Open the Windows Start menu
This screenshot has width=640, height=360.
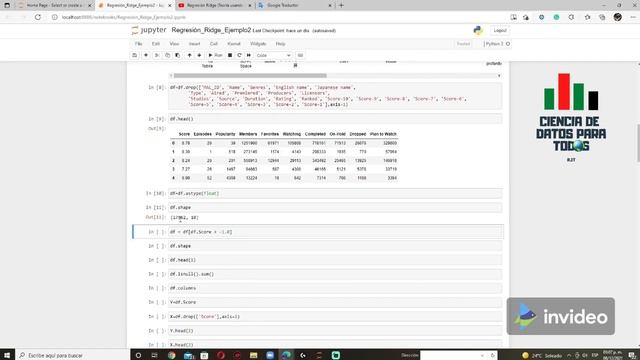[7, 355]
